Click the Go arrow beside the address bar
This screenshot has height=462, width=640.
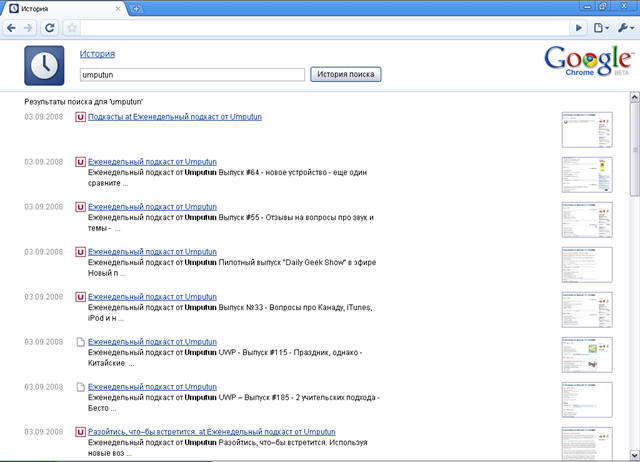(x=579, y=28)
